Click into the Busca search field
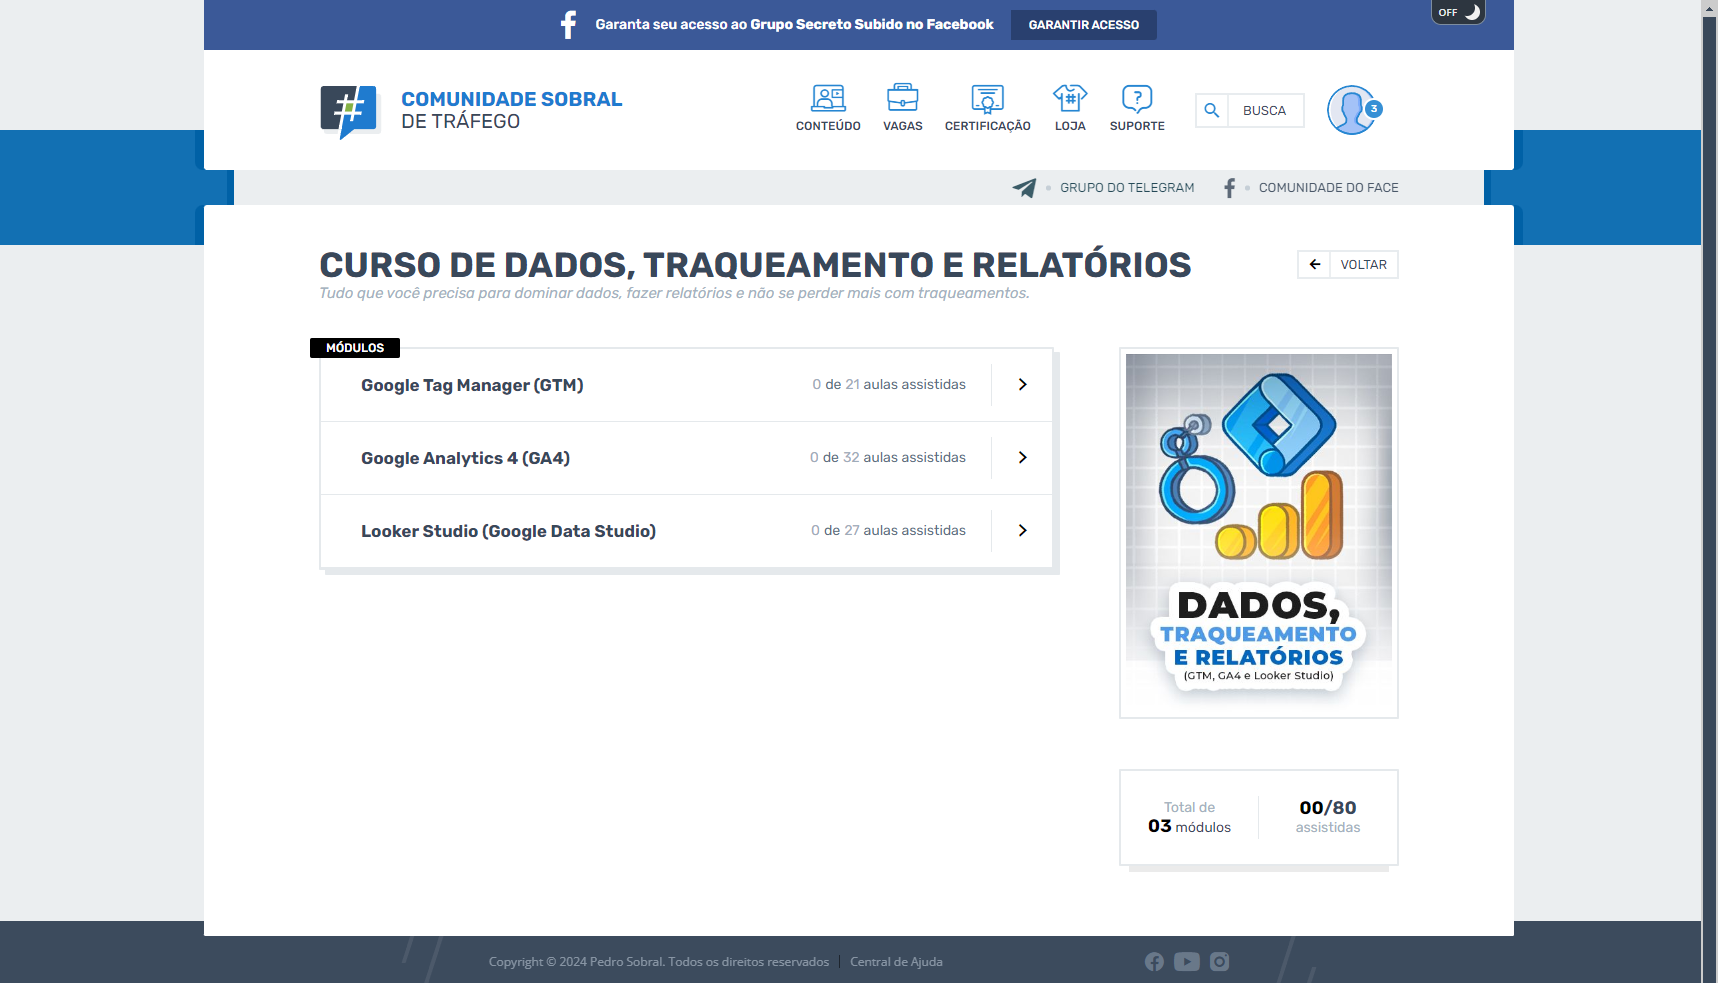 pyautogui.click(x=1265, y=110)
